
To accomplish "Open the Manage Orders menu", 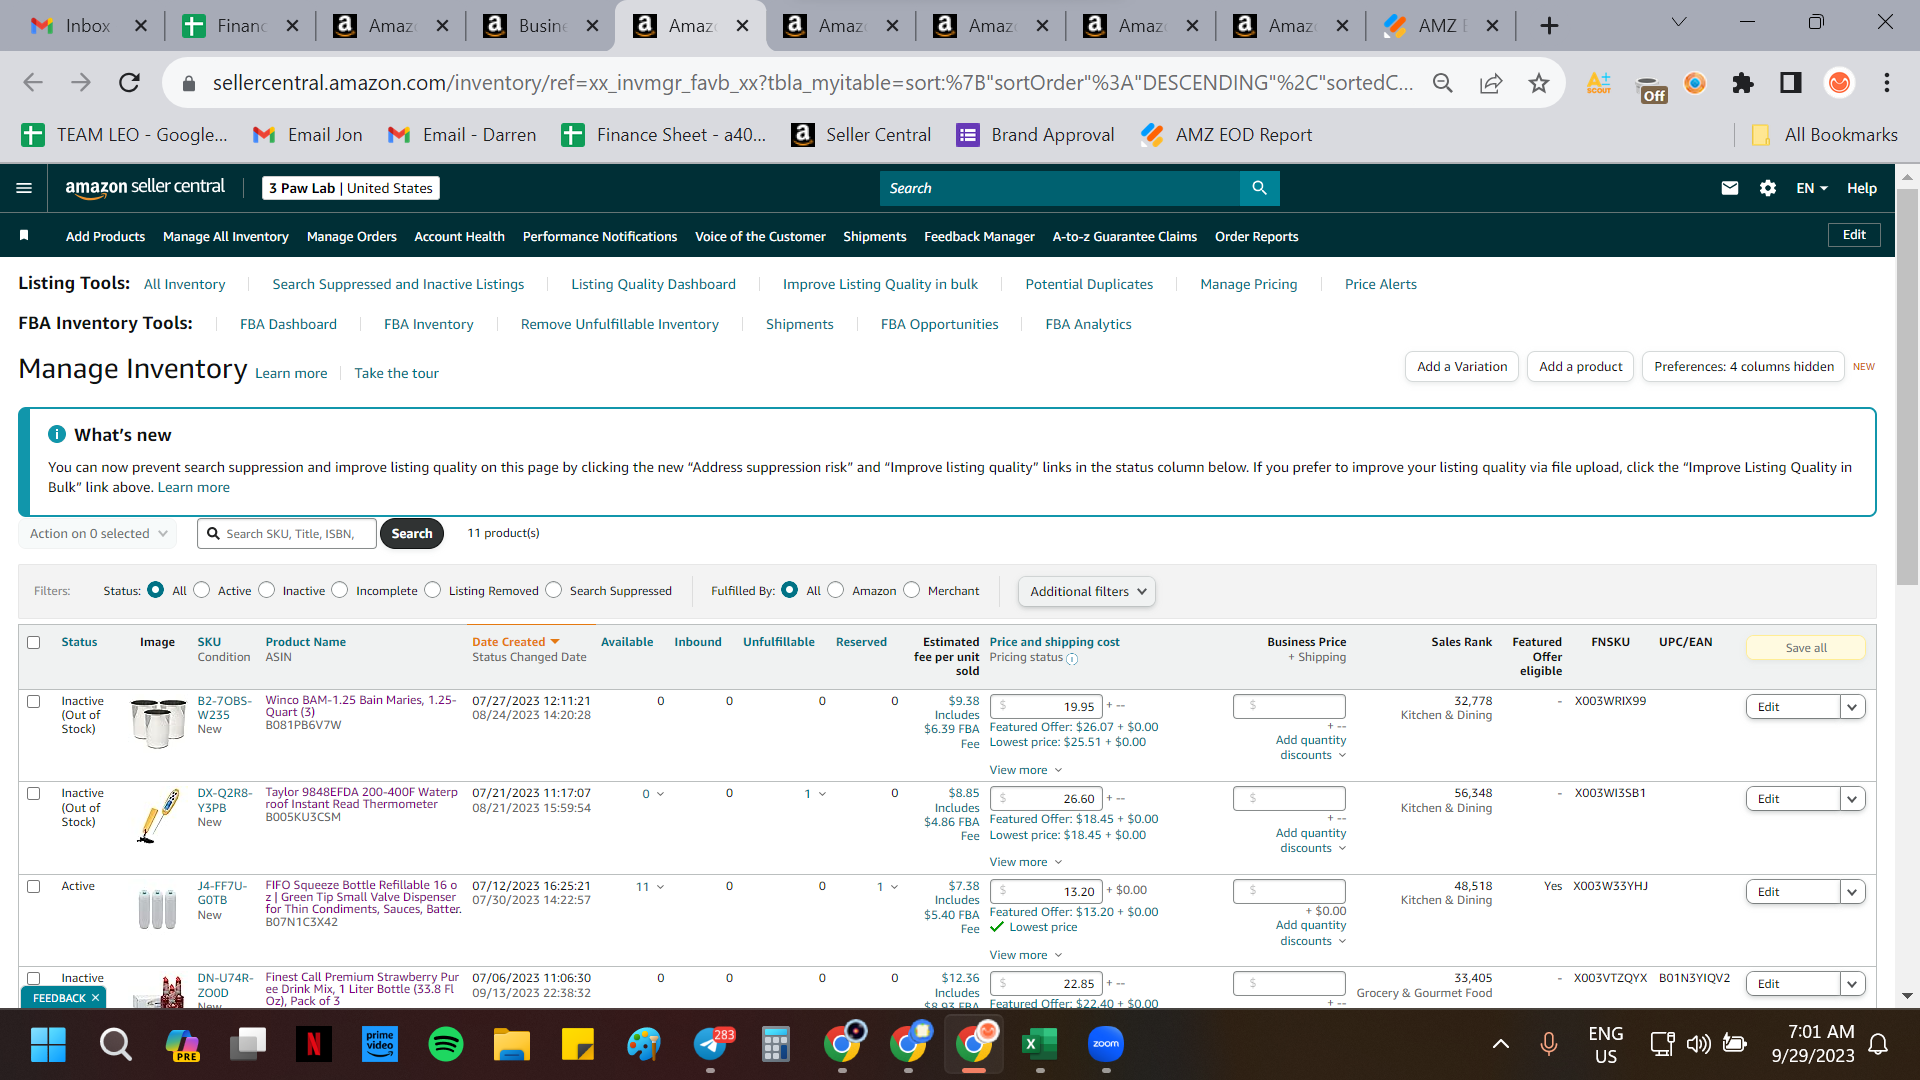I will (352, 236).
